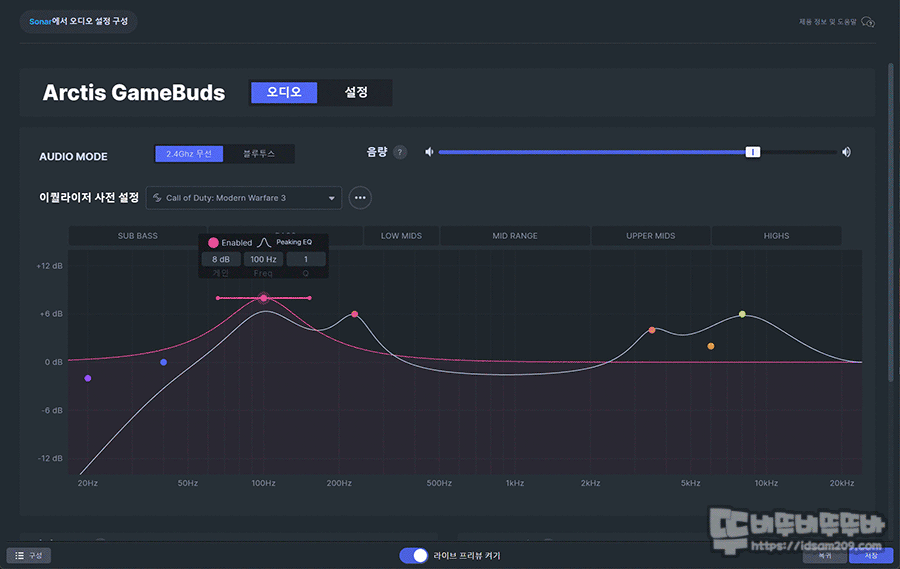Select the yellow-orange EQ point near 6kHz
Screen dimensions: 900x569
pyautogui.click(x=711, y=346)
